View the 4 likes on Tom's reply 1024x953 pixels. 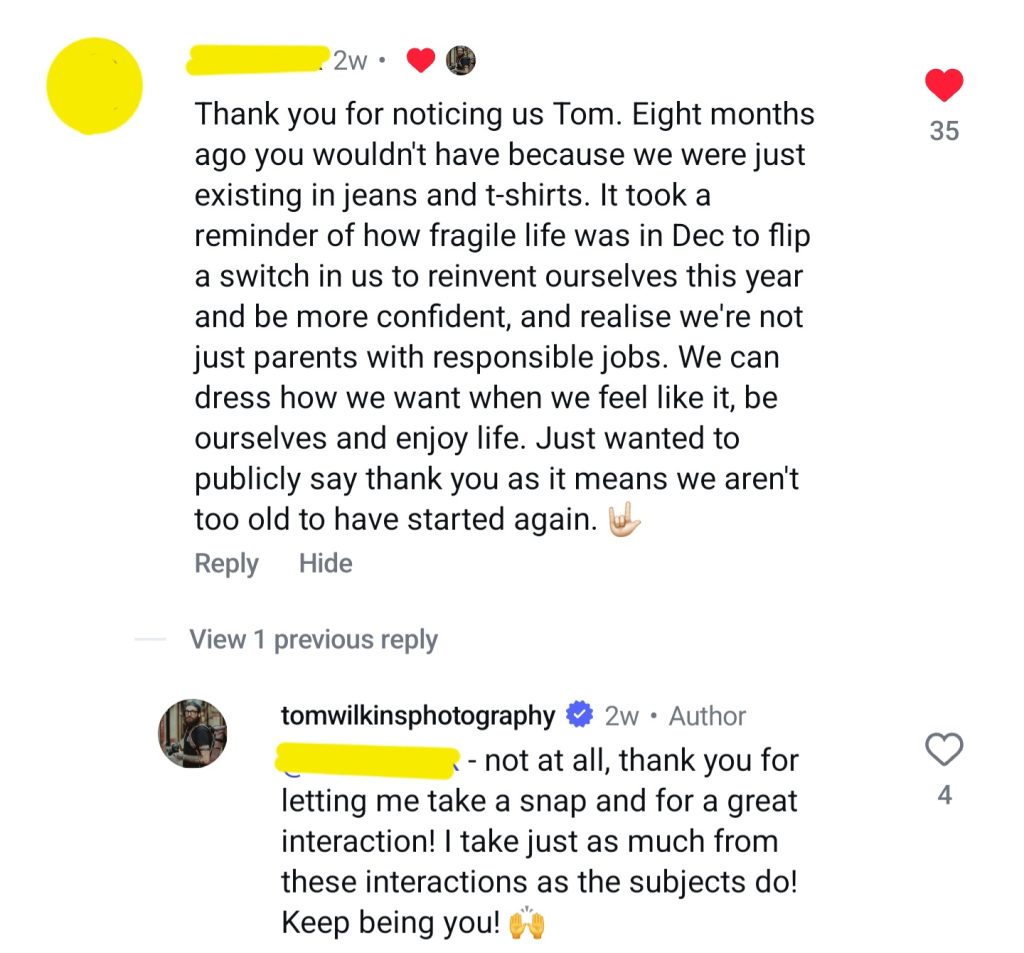[944, 796]
